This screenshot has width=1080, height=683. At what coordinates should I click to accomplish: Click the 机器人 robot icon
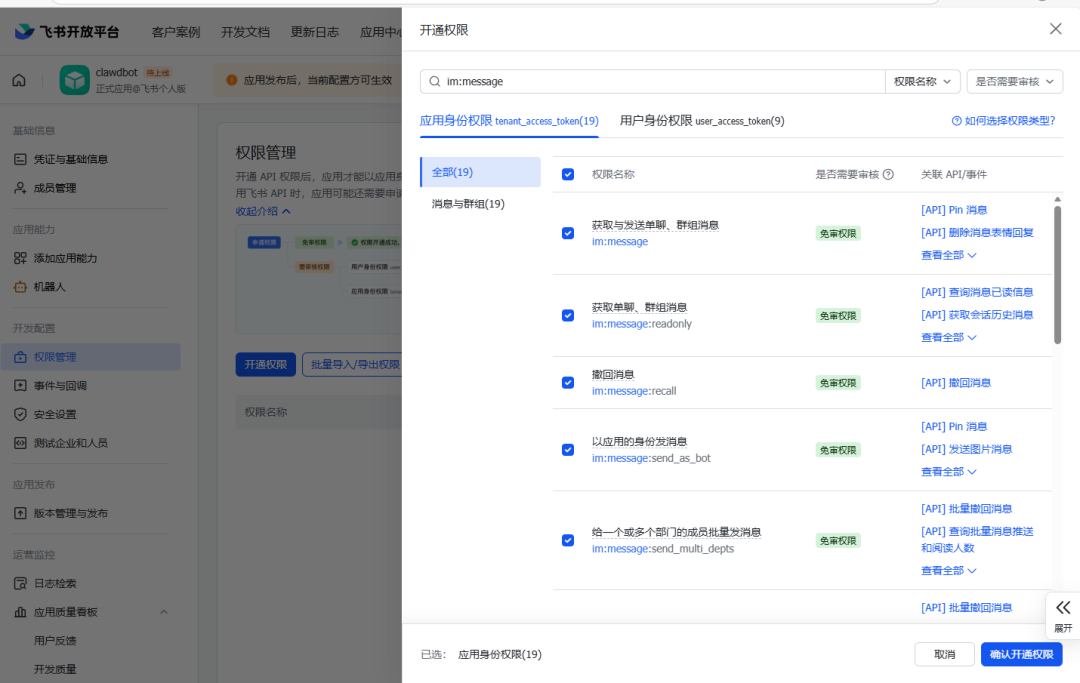click(x=20, y=287)
